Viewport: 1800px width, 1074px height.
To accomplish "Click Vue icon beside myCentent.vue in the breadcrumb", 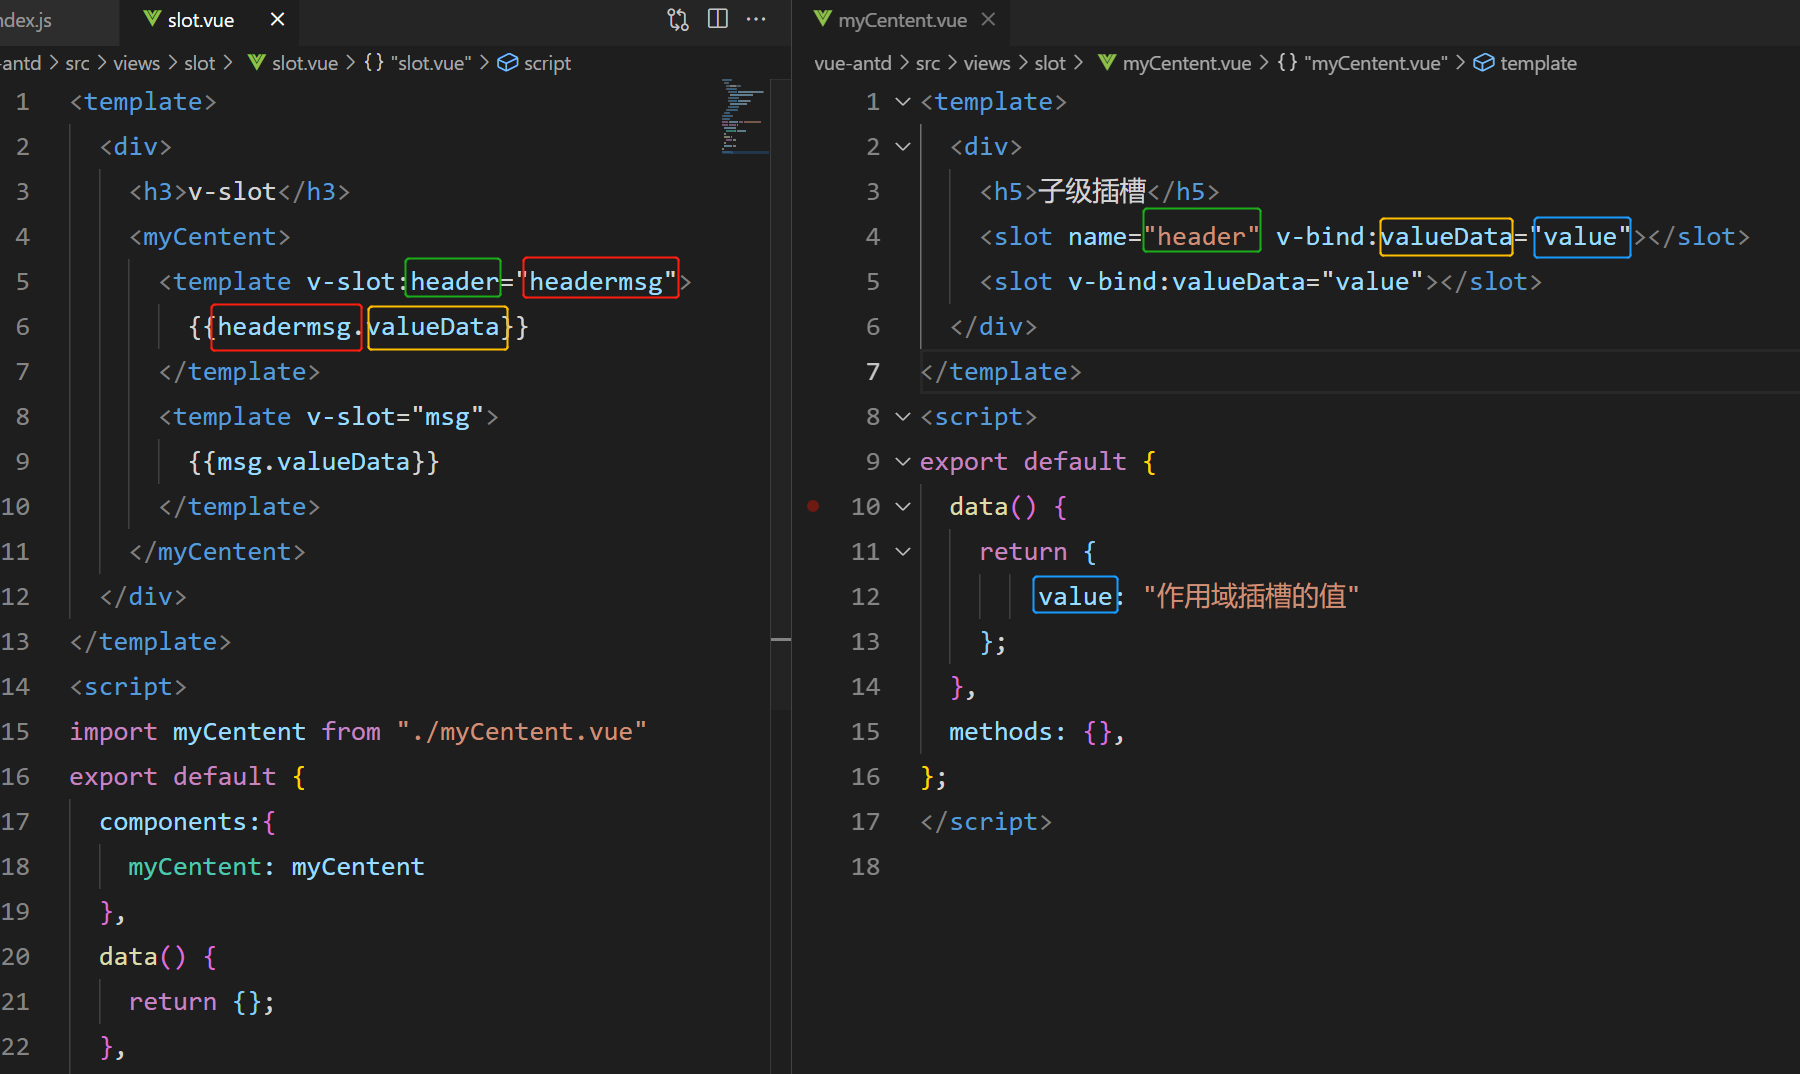I will [x=1107, y=62].
